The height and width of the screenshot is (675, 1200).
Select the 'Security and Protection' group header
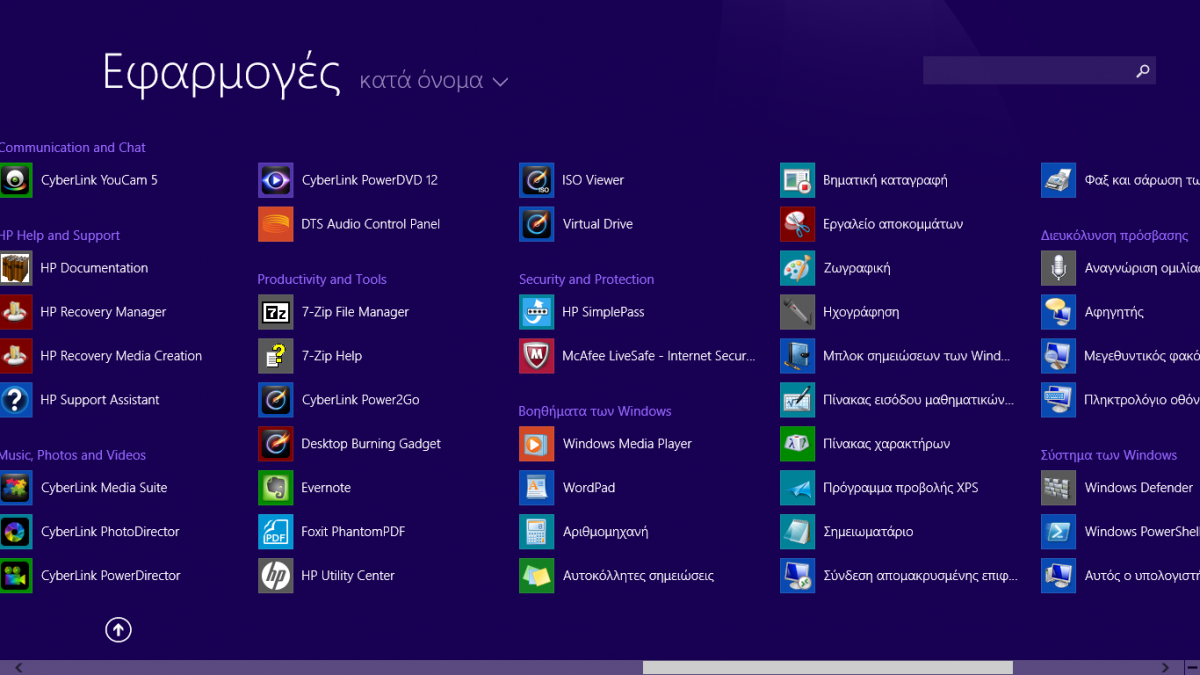coord(587,279)
